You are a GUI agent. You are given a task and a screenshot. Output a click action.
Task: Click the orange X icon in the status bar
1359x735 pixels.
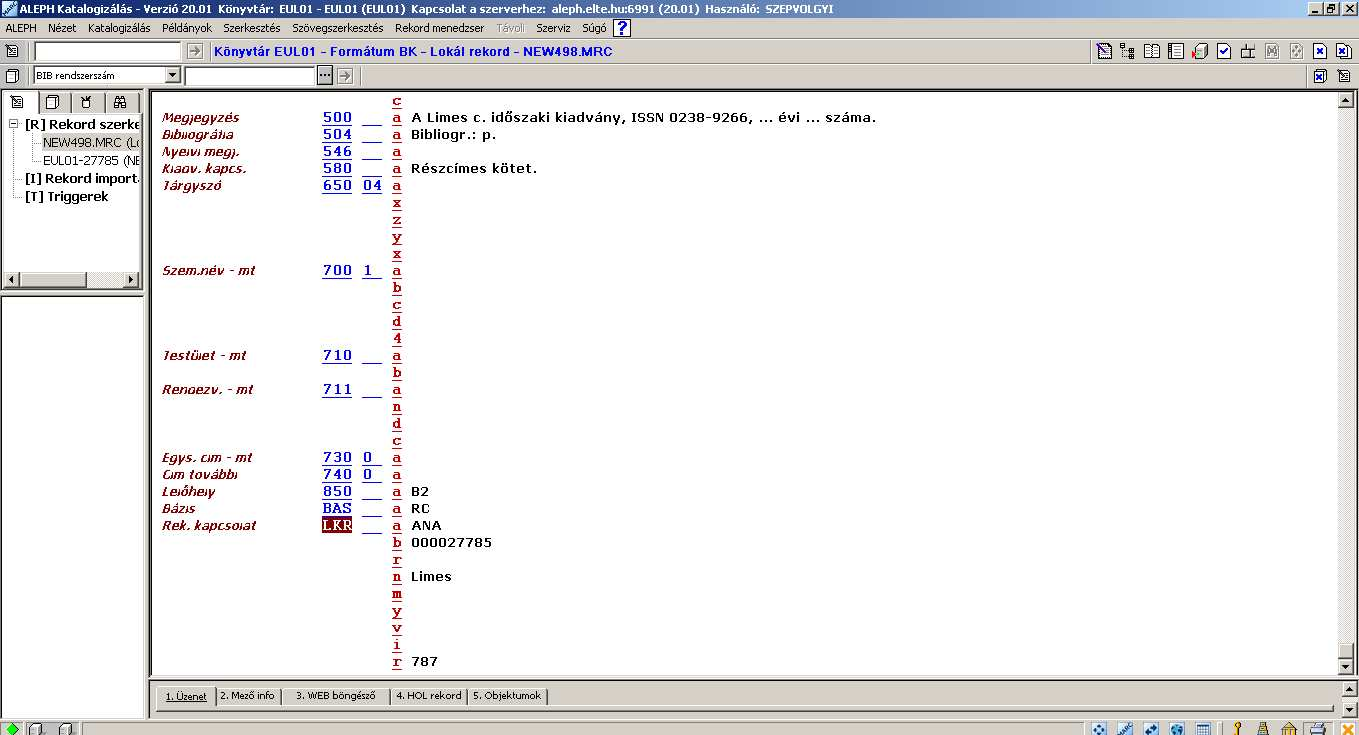click(1347, 728)
